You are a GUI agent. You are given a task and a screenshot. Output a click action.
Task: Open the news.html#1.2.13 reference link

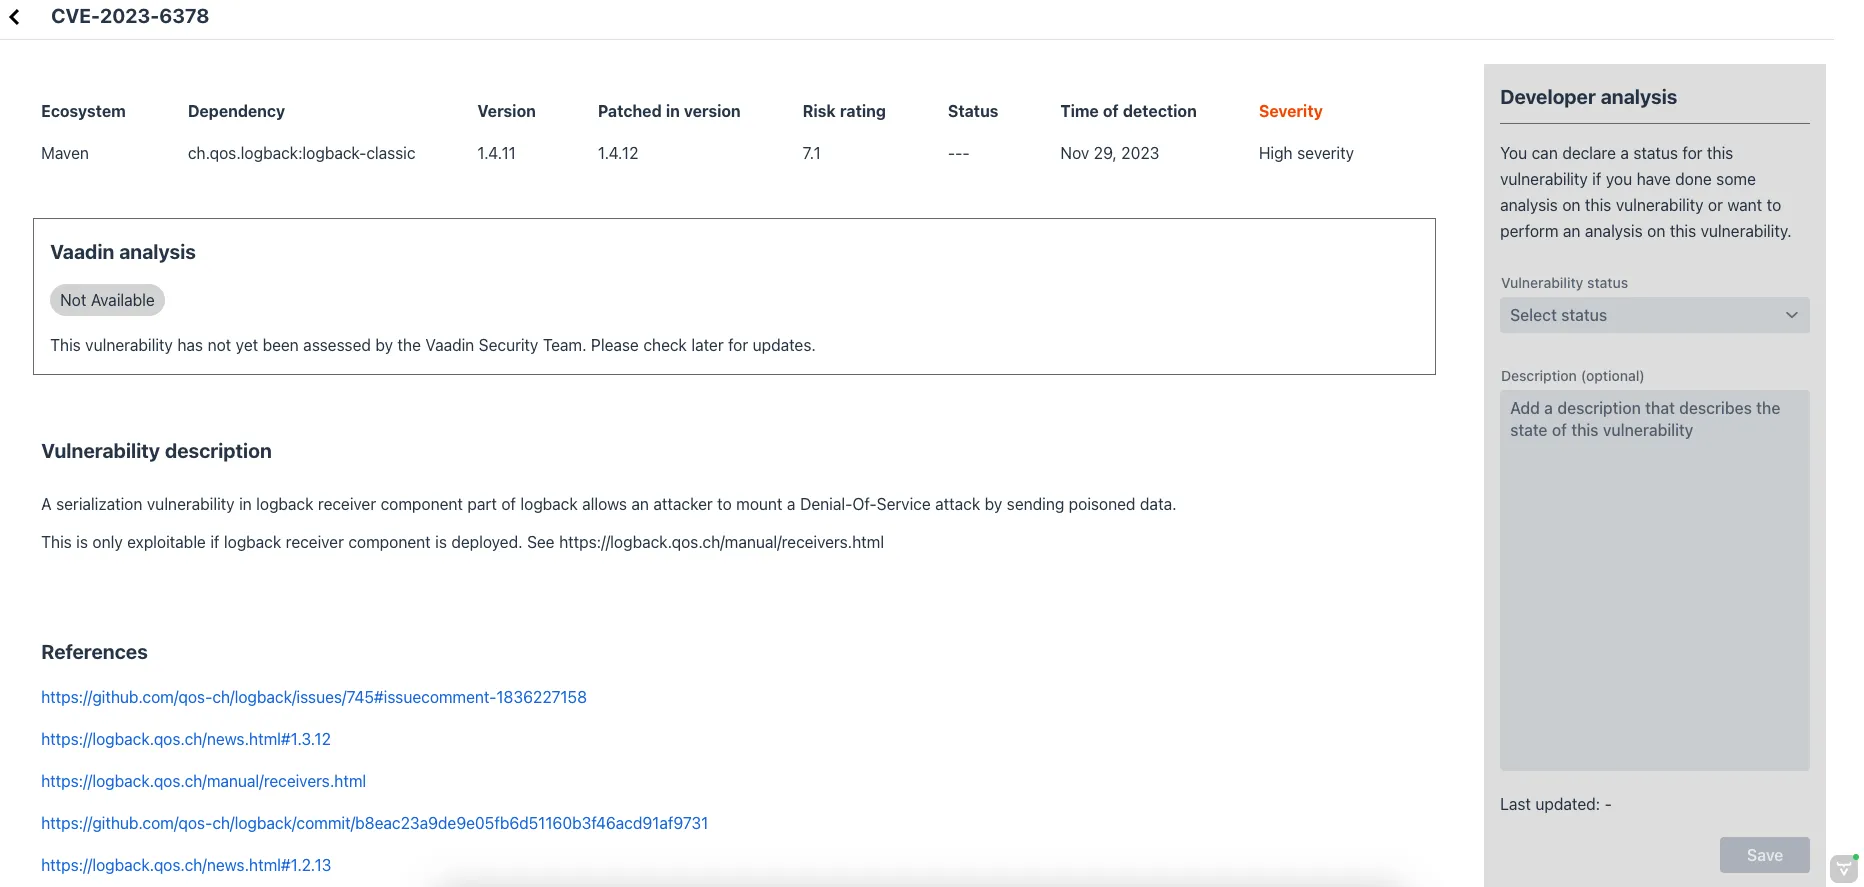(x=185, y=865)
